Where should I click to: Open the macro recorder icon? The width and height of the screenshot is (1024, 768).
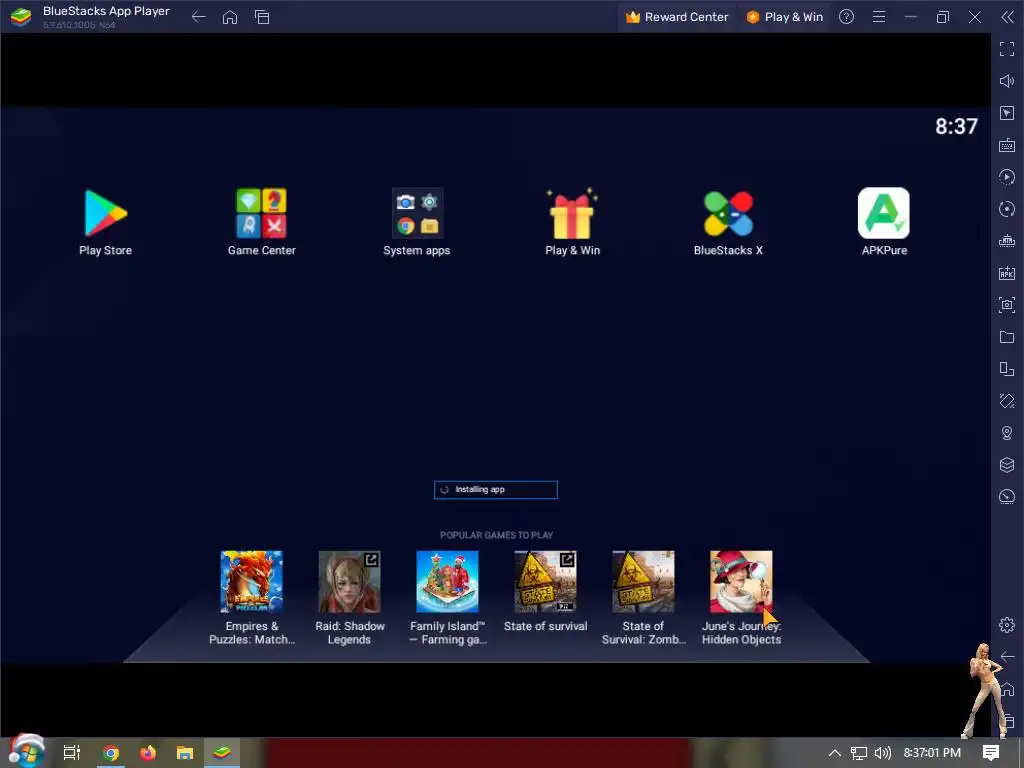1007,177
